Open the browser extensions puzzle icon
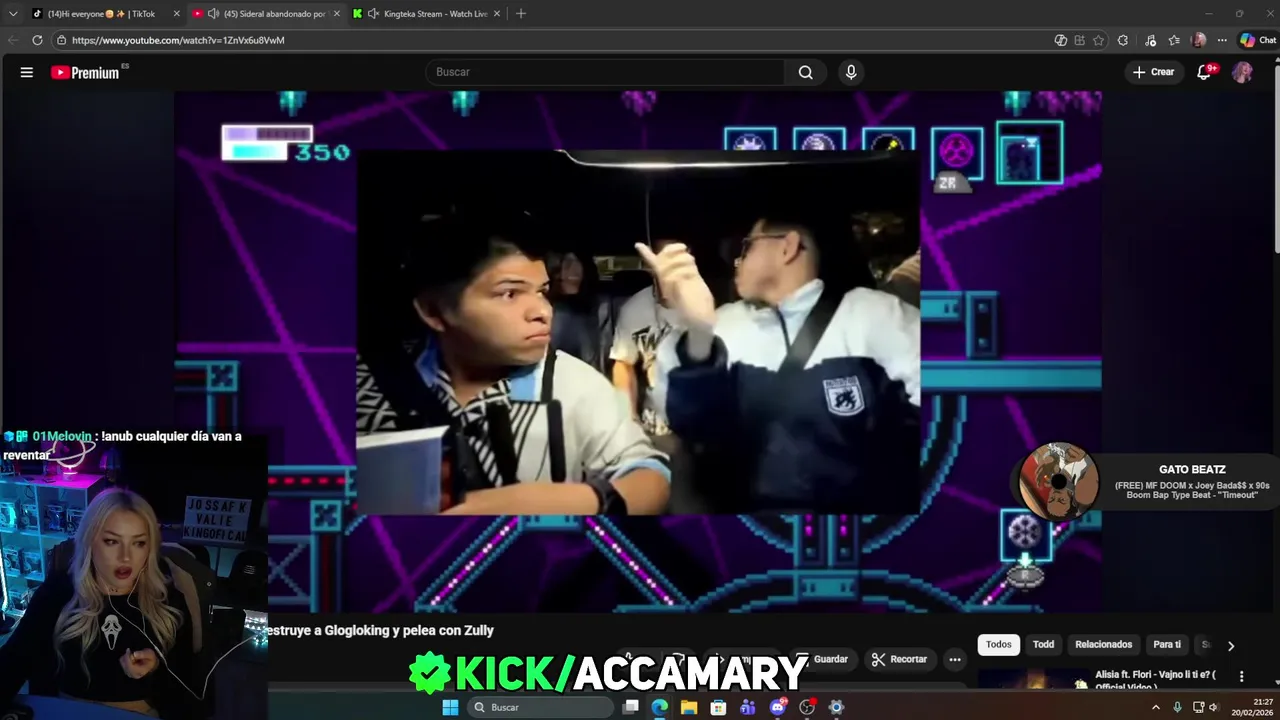 pos(1123,40)
